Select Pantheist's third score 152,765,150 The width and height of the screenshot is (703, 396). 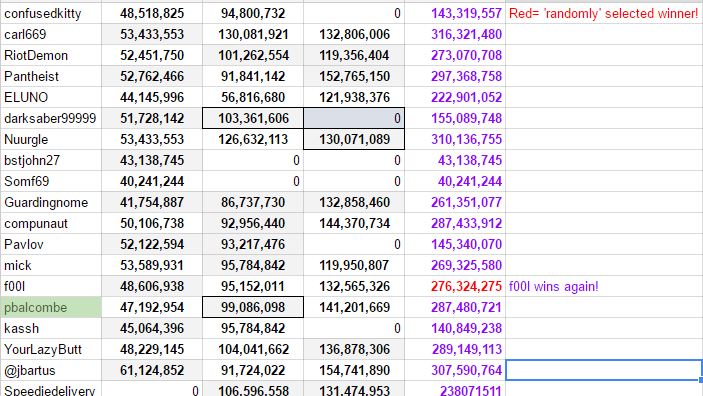click(x=354, y=76)
